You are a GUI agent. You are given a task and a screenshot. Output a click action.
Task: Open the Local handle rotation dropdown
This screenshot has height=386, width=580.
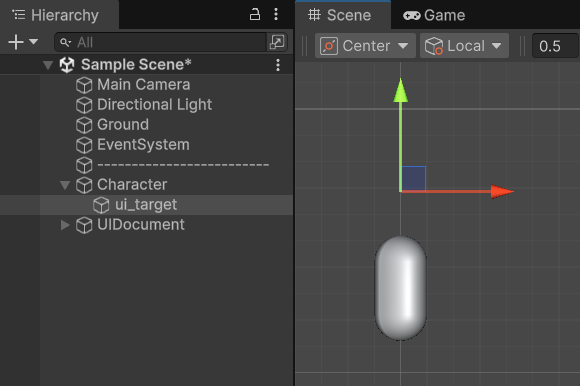tap(464, 46)
